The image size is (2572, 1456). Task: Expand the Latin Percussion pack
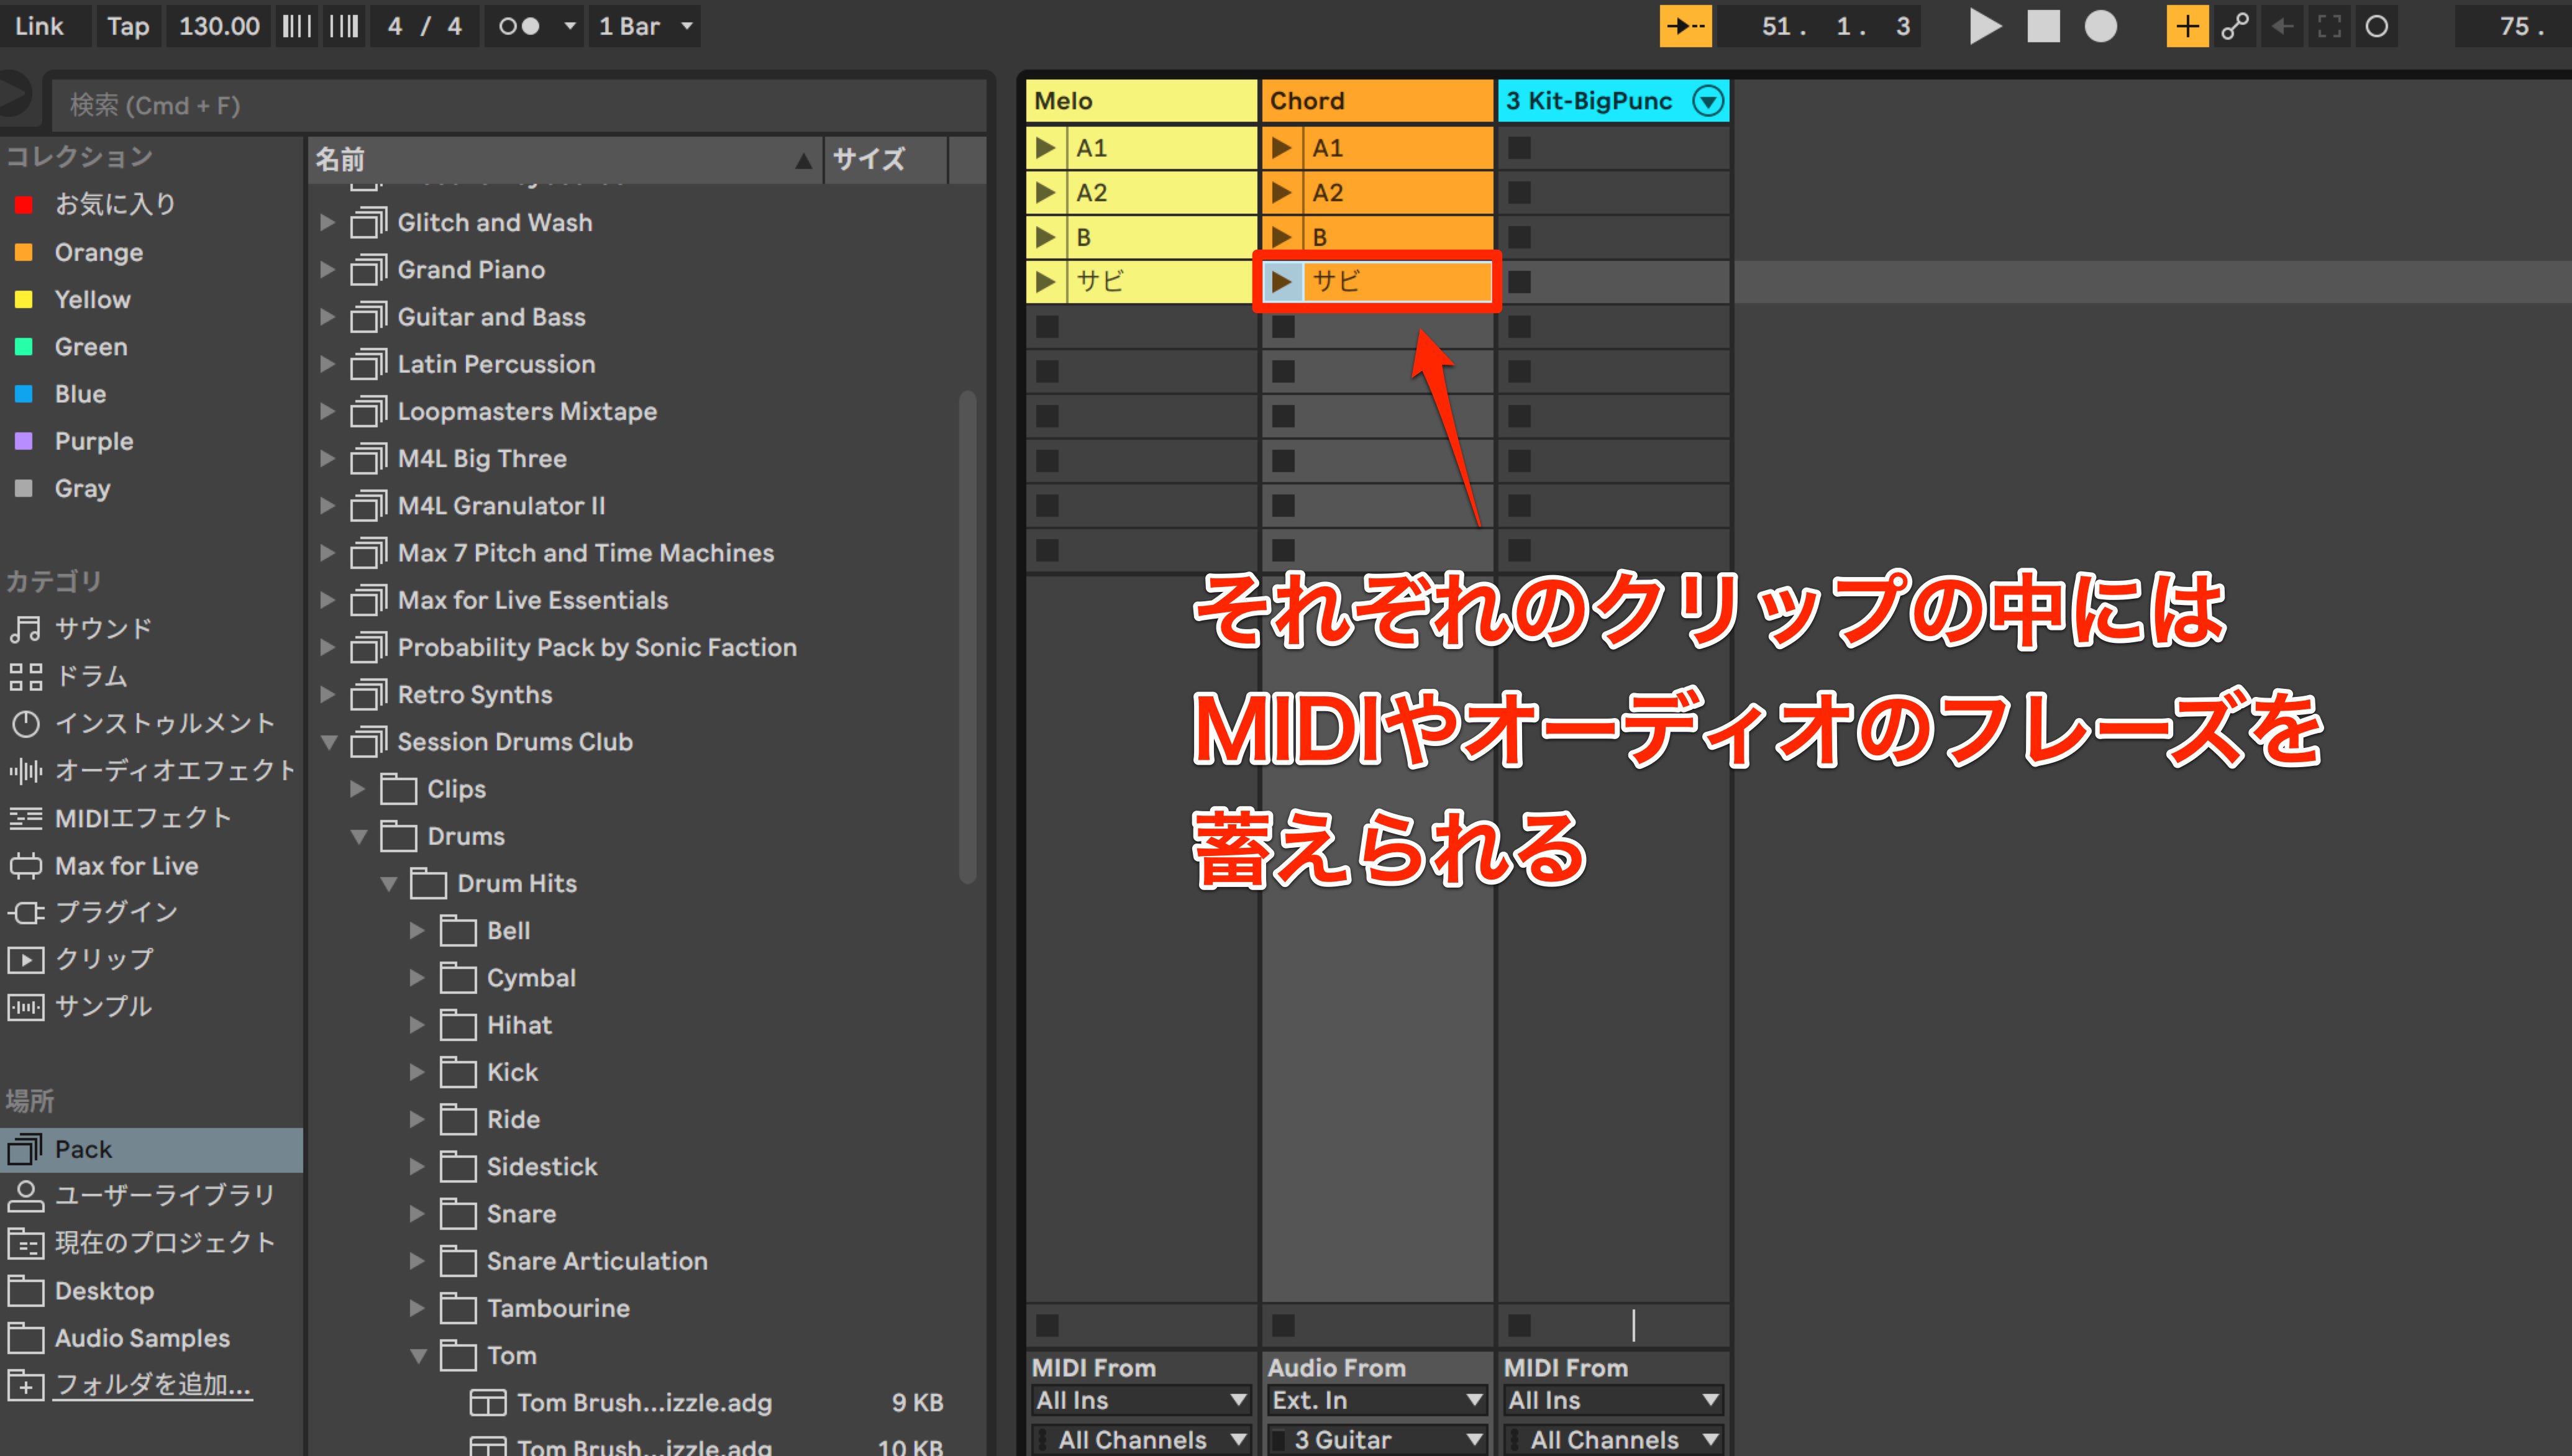327,364
